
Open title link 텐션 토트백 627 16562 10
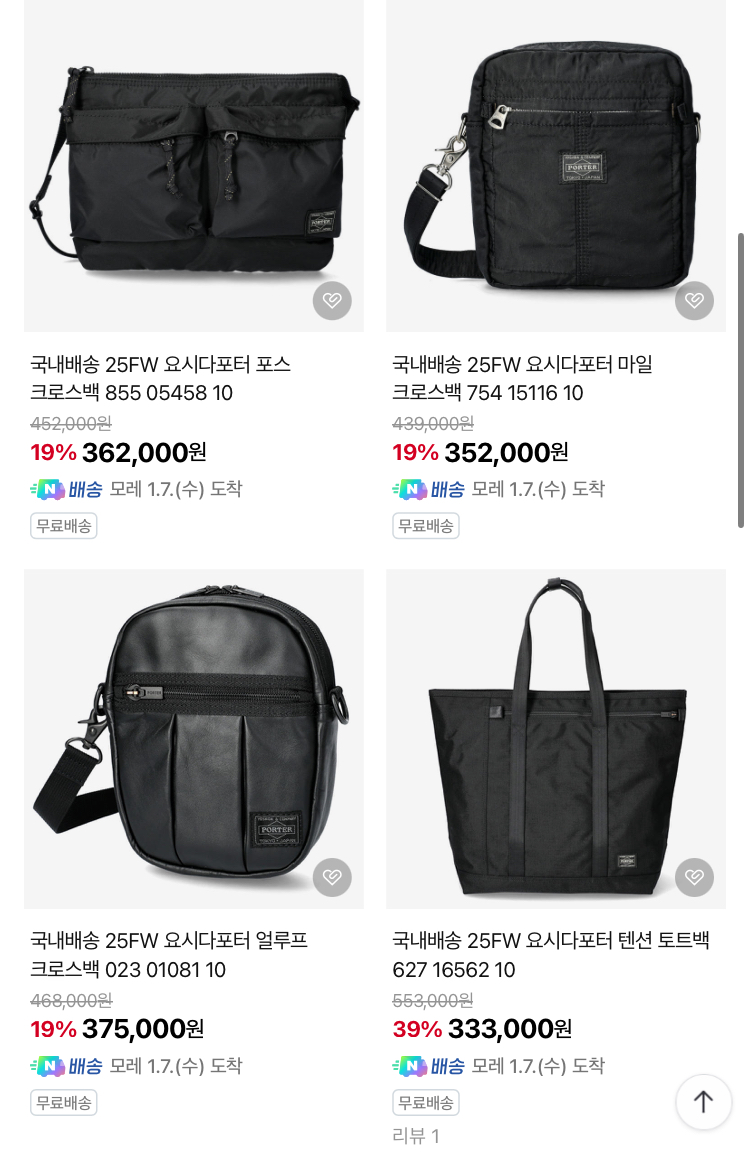click(551, 955)
